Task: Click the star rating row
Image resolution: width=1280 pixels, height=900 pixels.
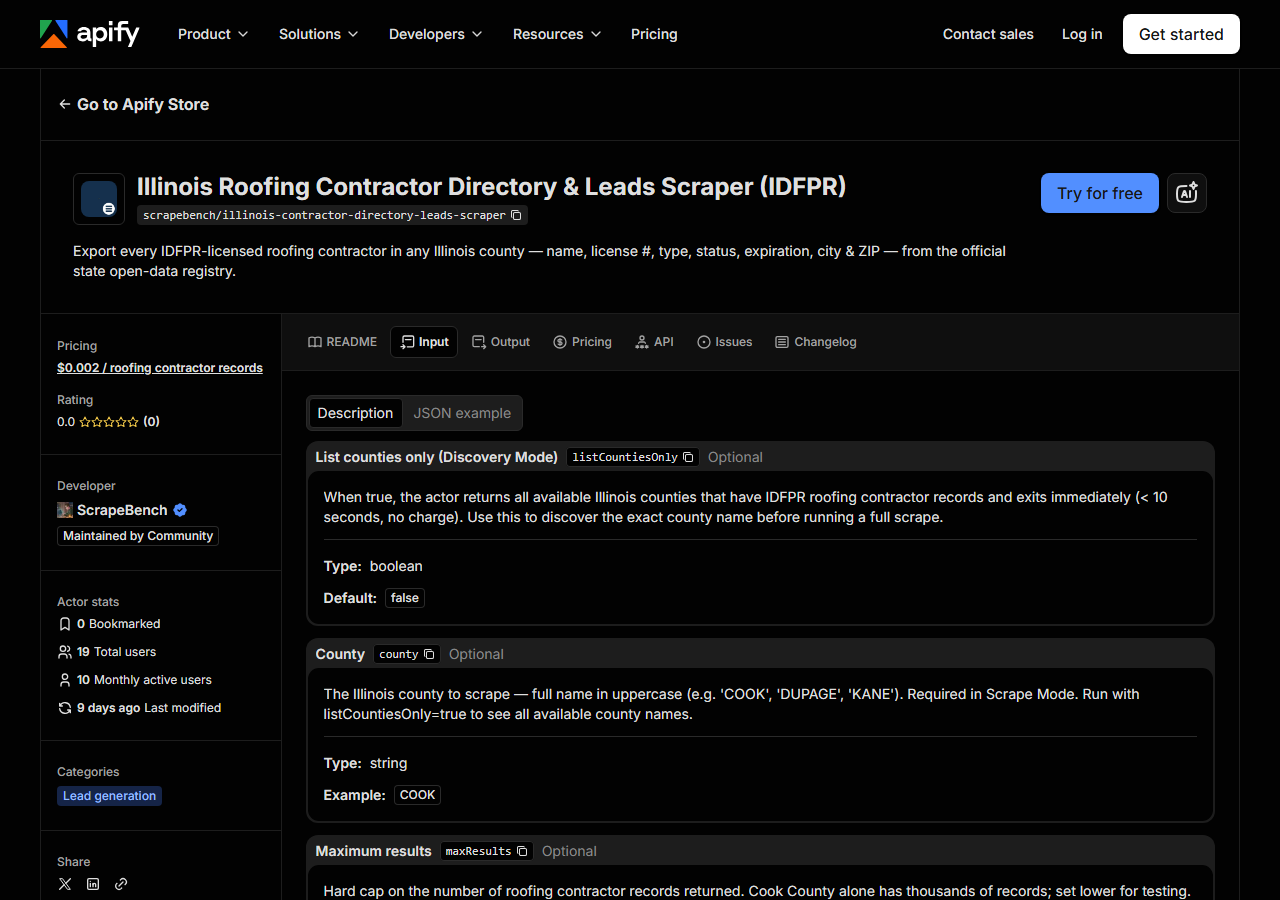Action: (108, 422)
